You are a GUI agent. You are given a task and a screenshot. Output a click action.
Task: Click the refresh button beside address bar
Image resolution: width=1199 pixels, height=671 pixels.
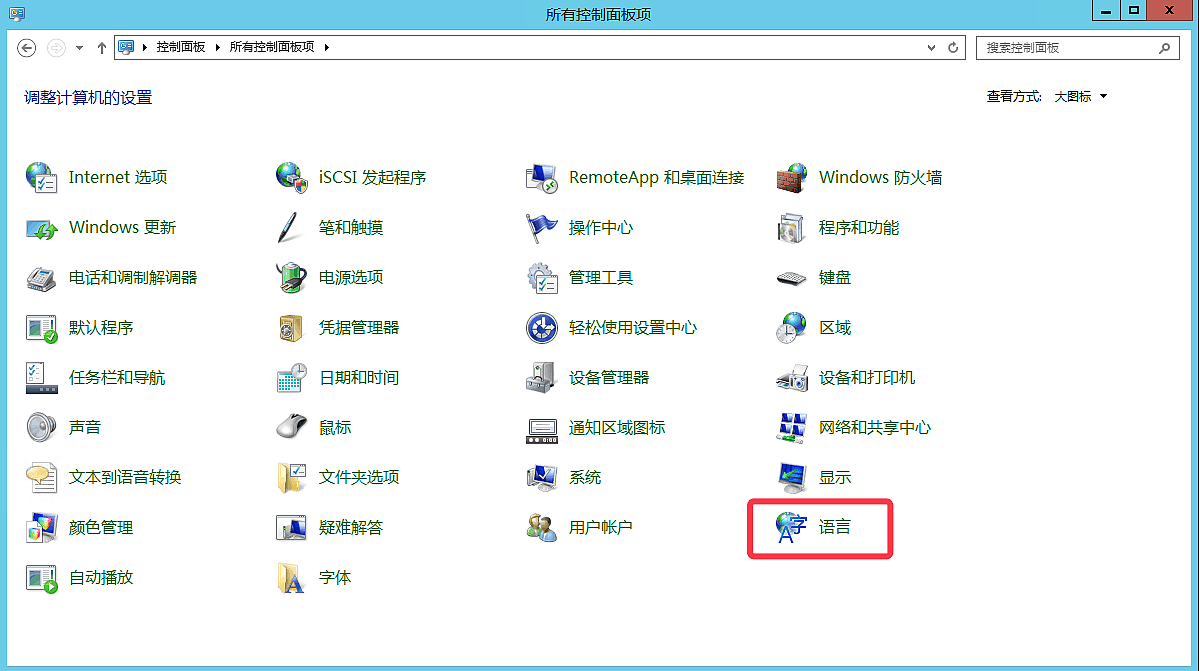(954, 47)
